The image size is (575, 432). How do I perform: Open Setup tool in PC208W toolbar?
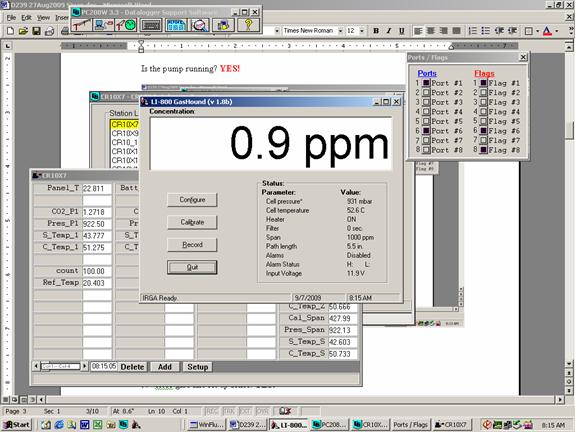point(81,25)
